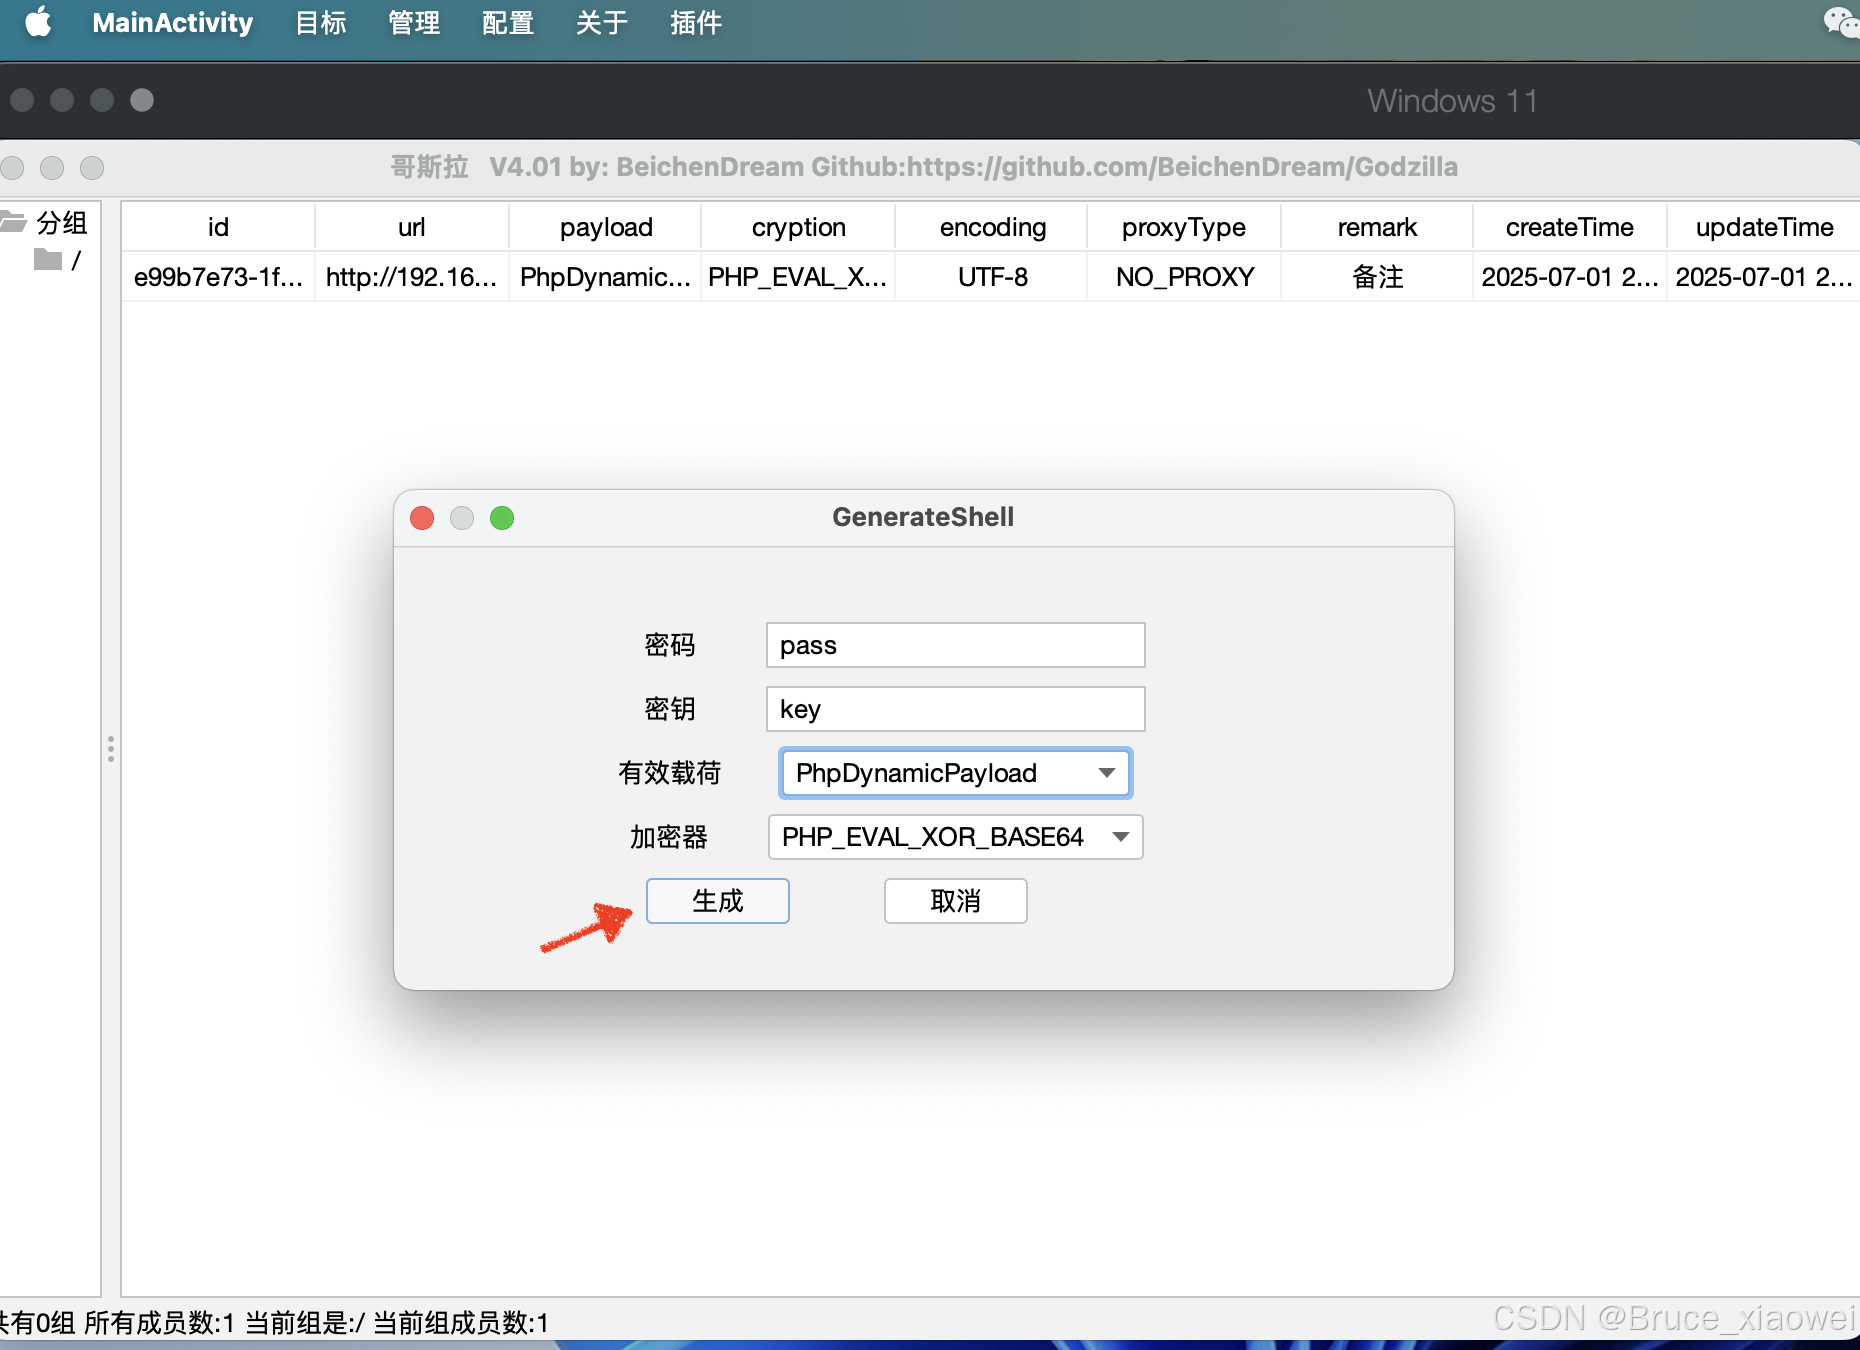The width and height of the screenshot is (1860, 1350).
Task: Select the e99b7e73-1f... id cell
Action: point(218,277)
